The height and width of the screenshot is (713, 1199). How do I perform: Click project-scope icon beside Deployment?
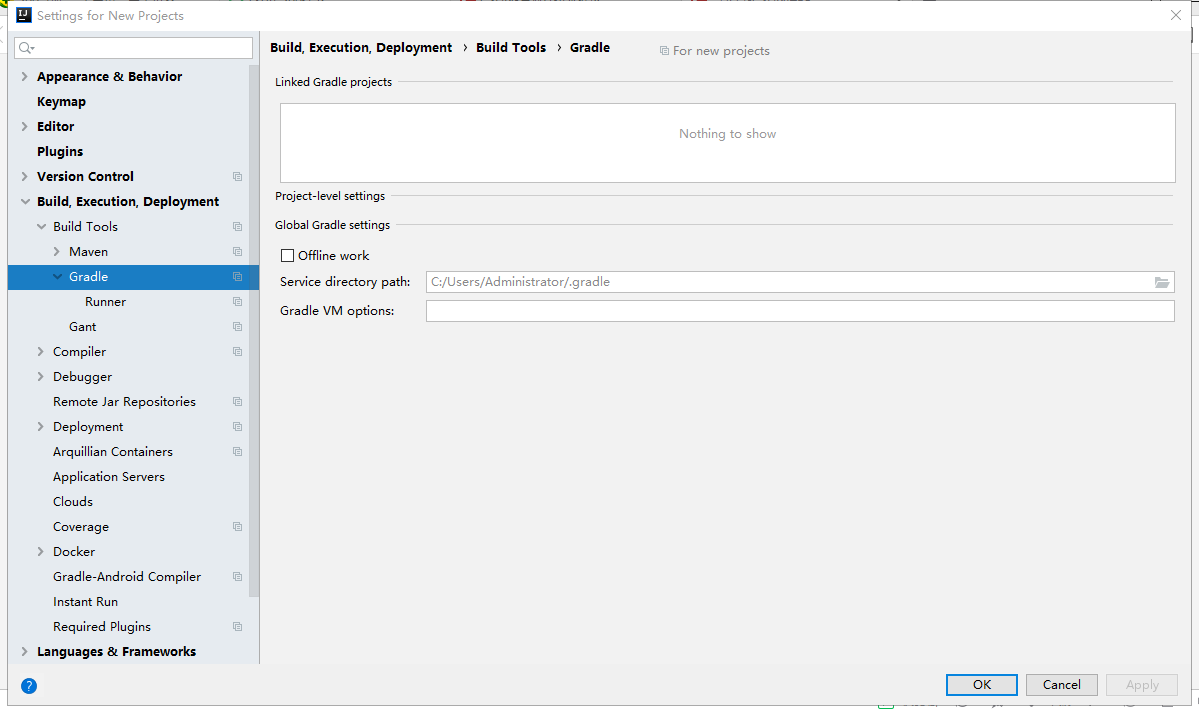(x=238, y=427)
